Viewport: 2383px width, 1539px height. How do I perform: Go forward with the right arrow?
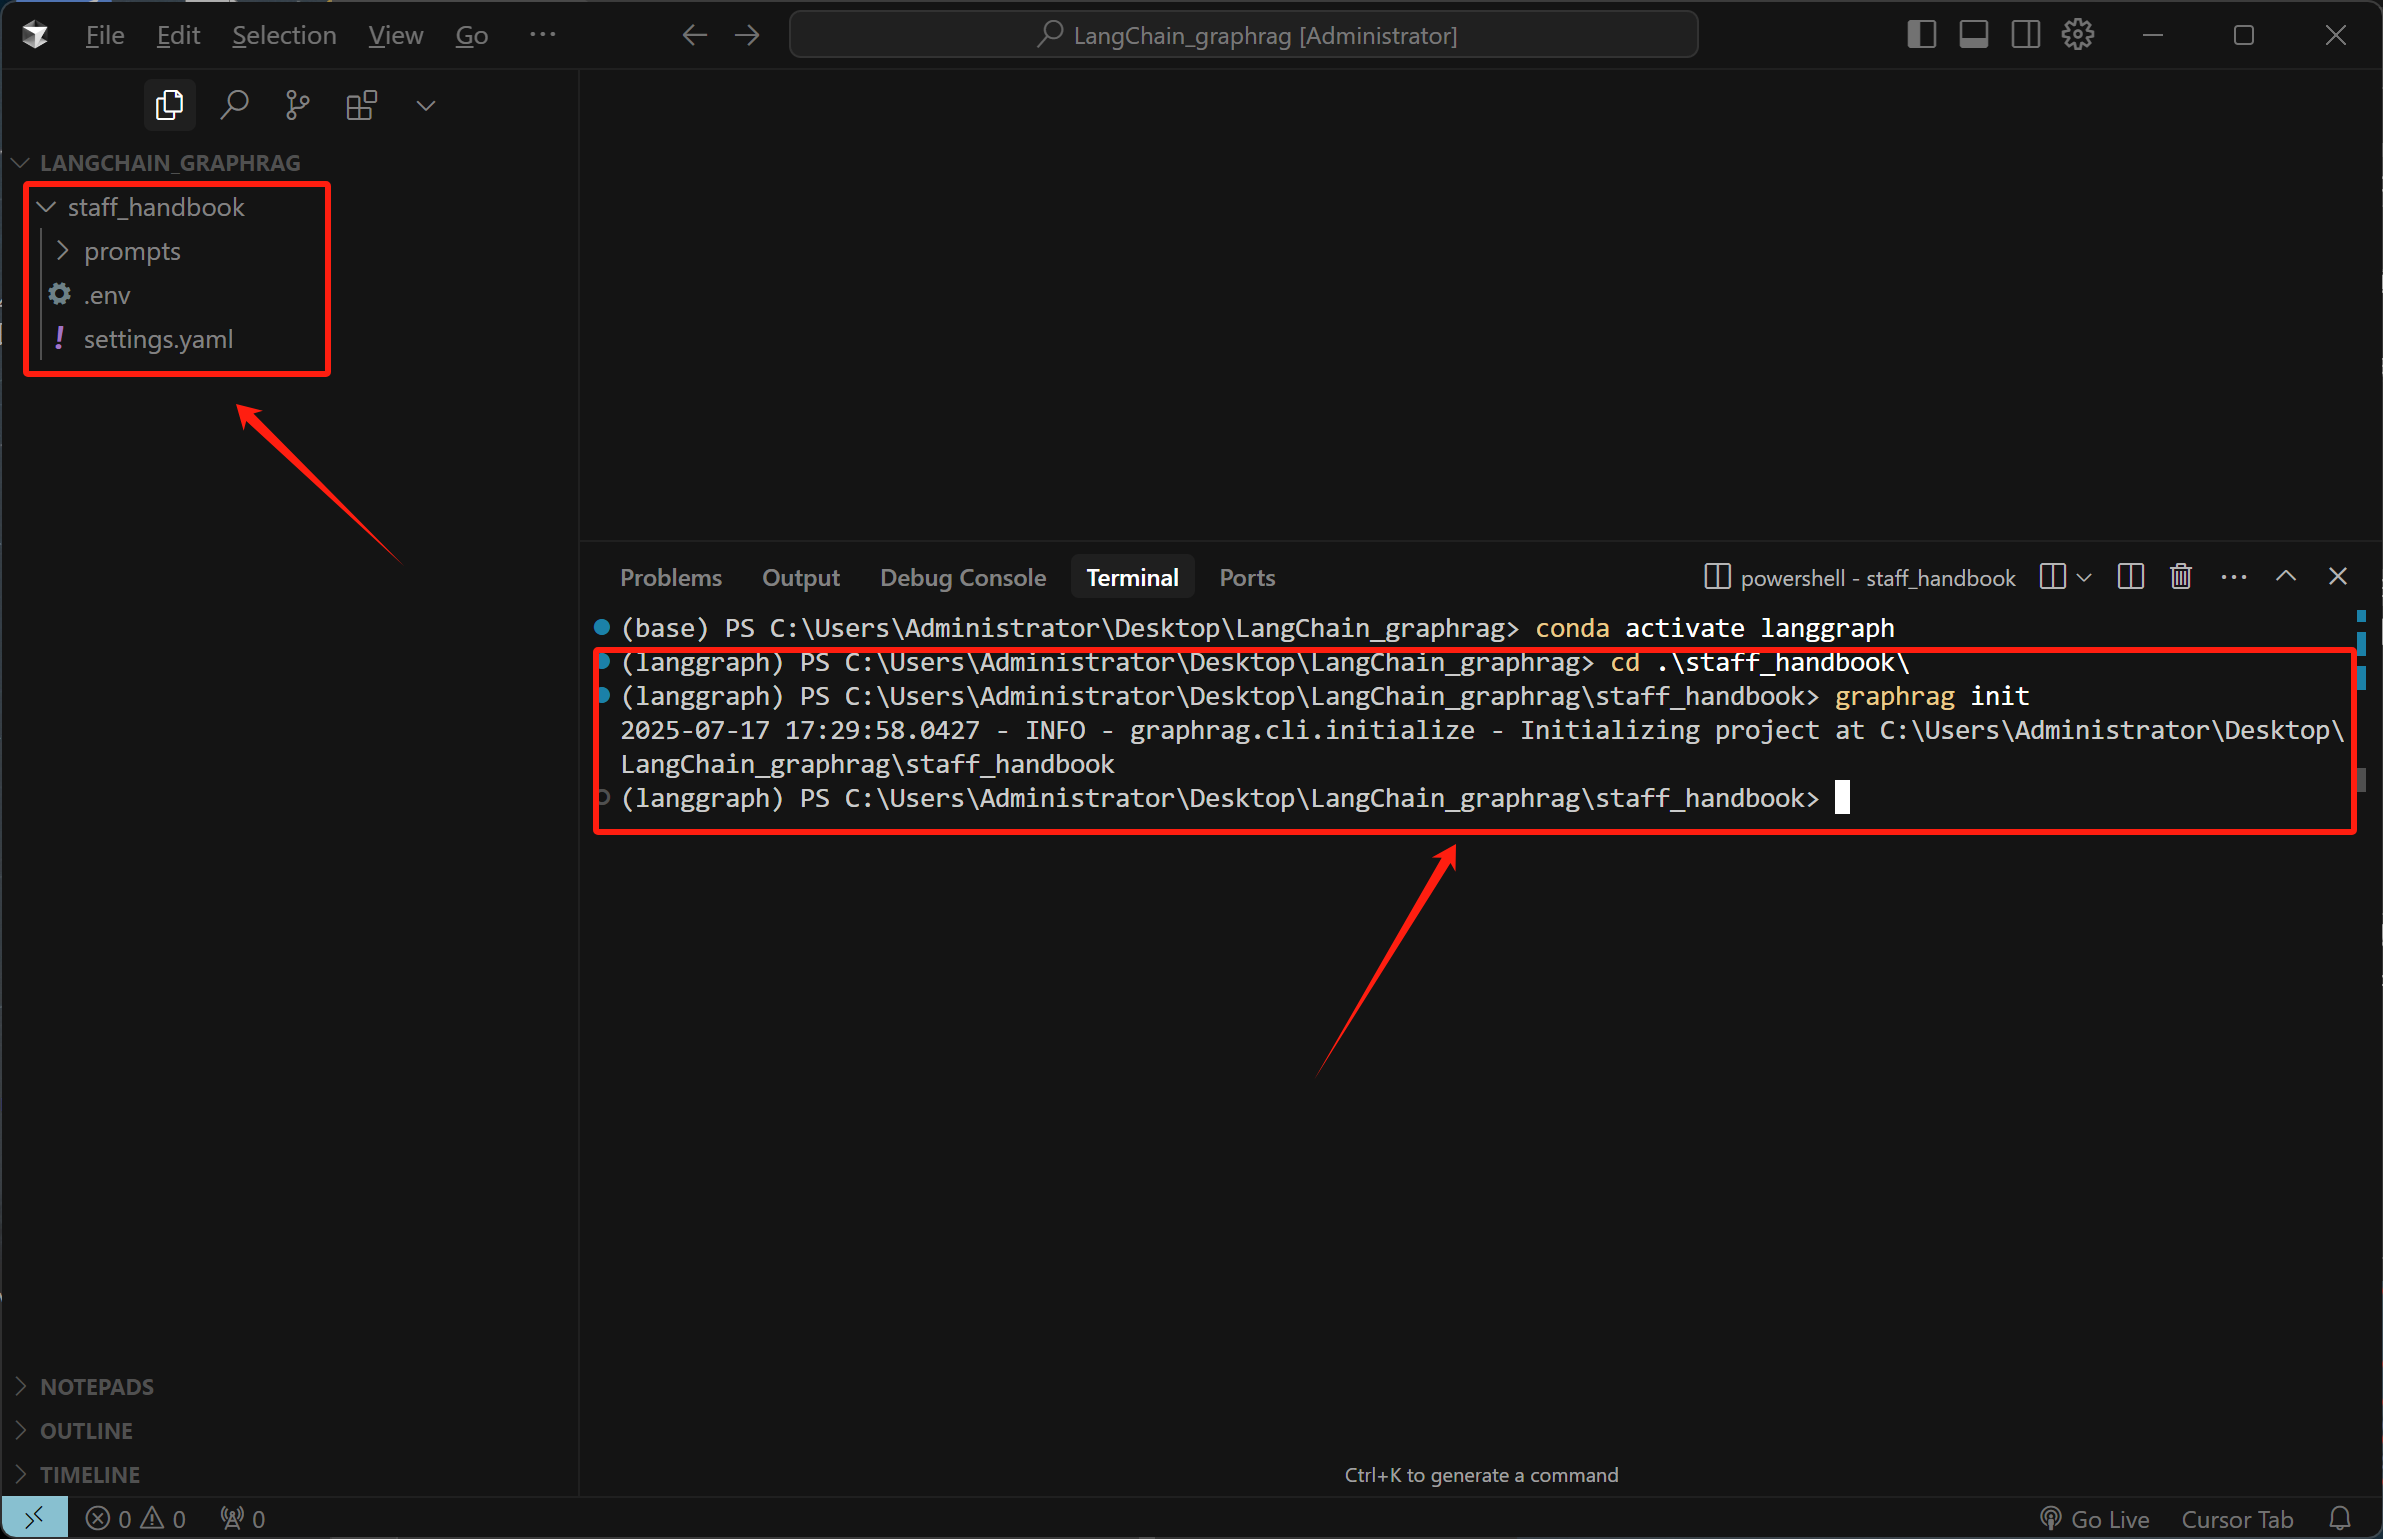pos(747,36)
